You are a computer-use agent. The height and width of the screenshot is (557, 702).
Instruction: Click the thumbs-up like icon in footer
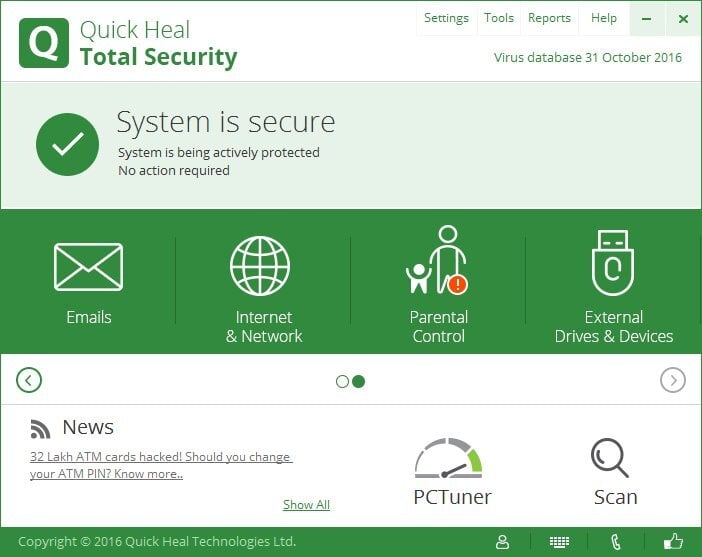click(673, 541)
